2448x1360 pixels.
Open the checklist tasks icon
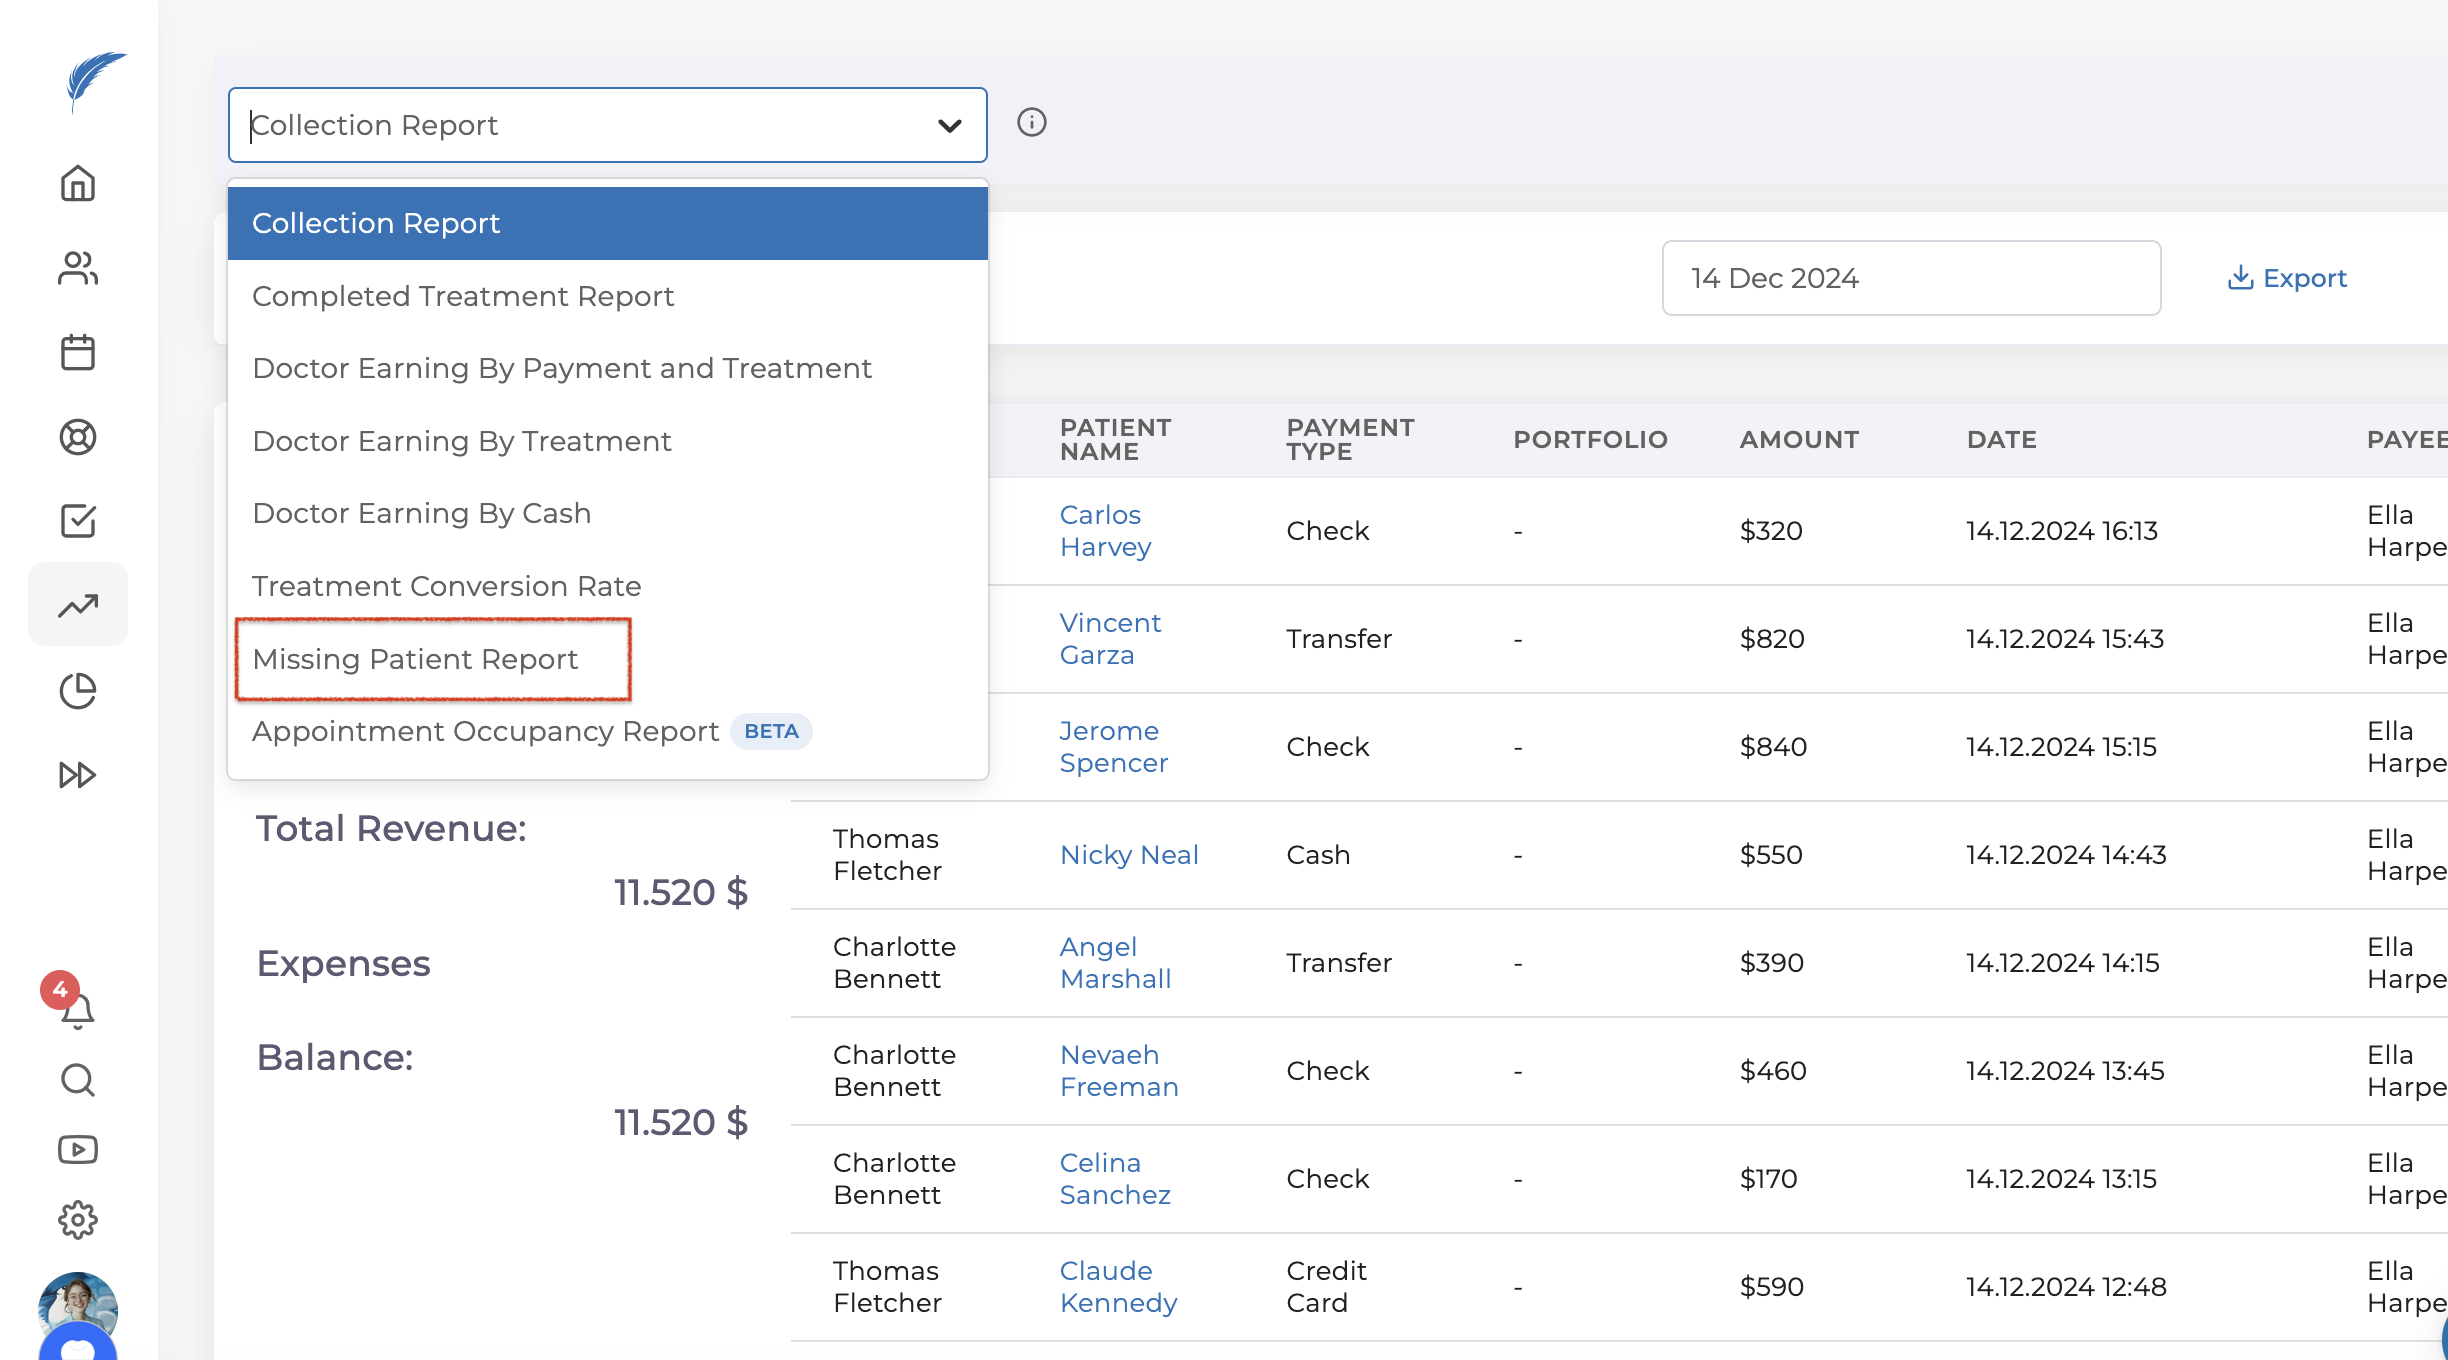click(x=78, y=520)
